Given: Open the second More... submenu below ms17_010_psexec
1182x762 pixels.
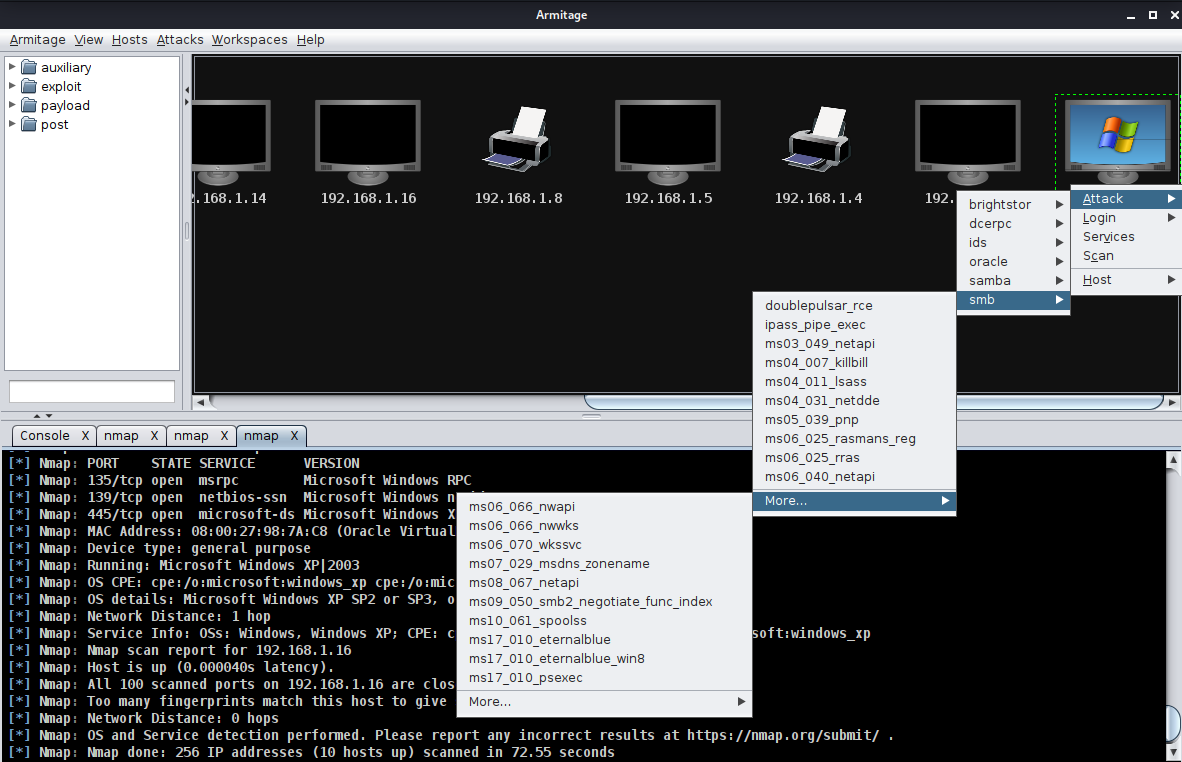Looking at the screenshot, I should pos(605,702).
